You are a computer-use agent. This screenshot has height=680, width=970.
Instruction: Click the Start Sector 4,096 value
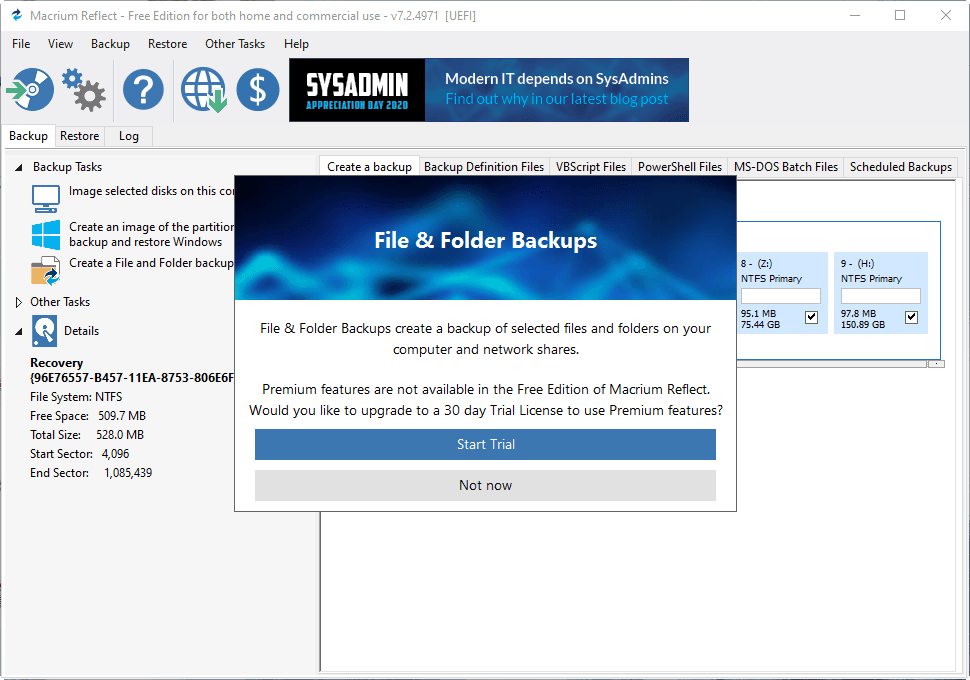116,454
